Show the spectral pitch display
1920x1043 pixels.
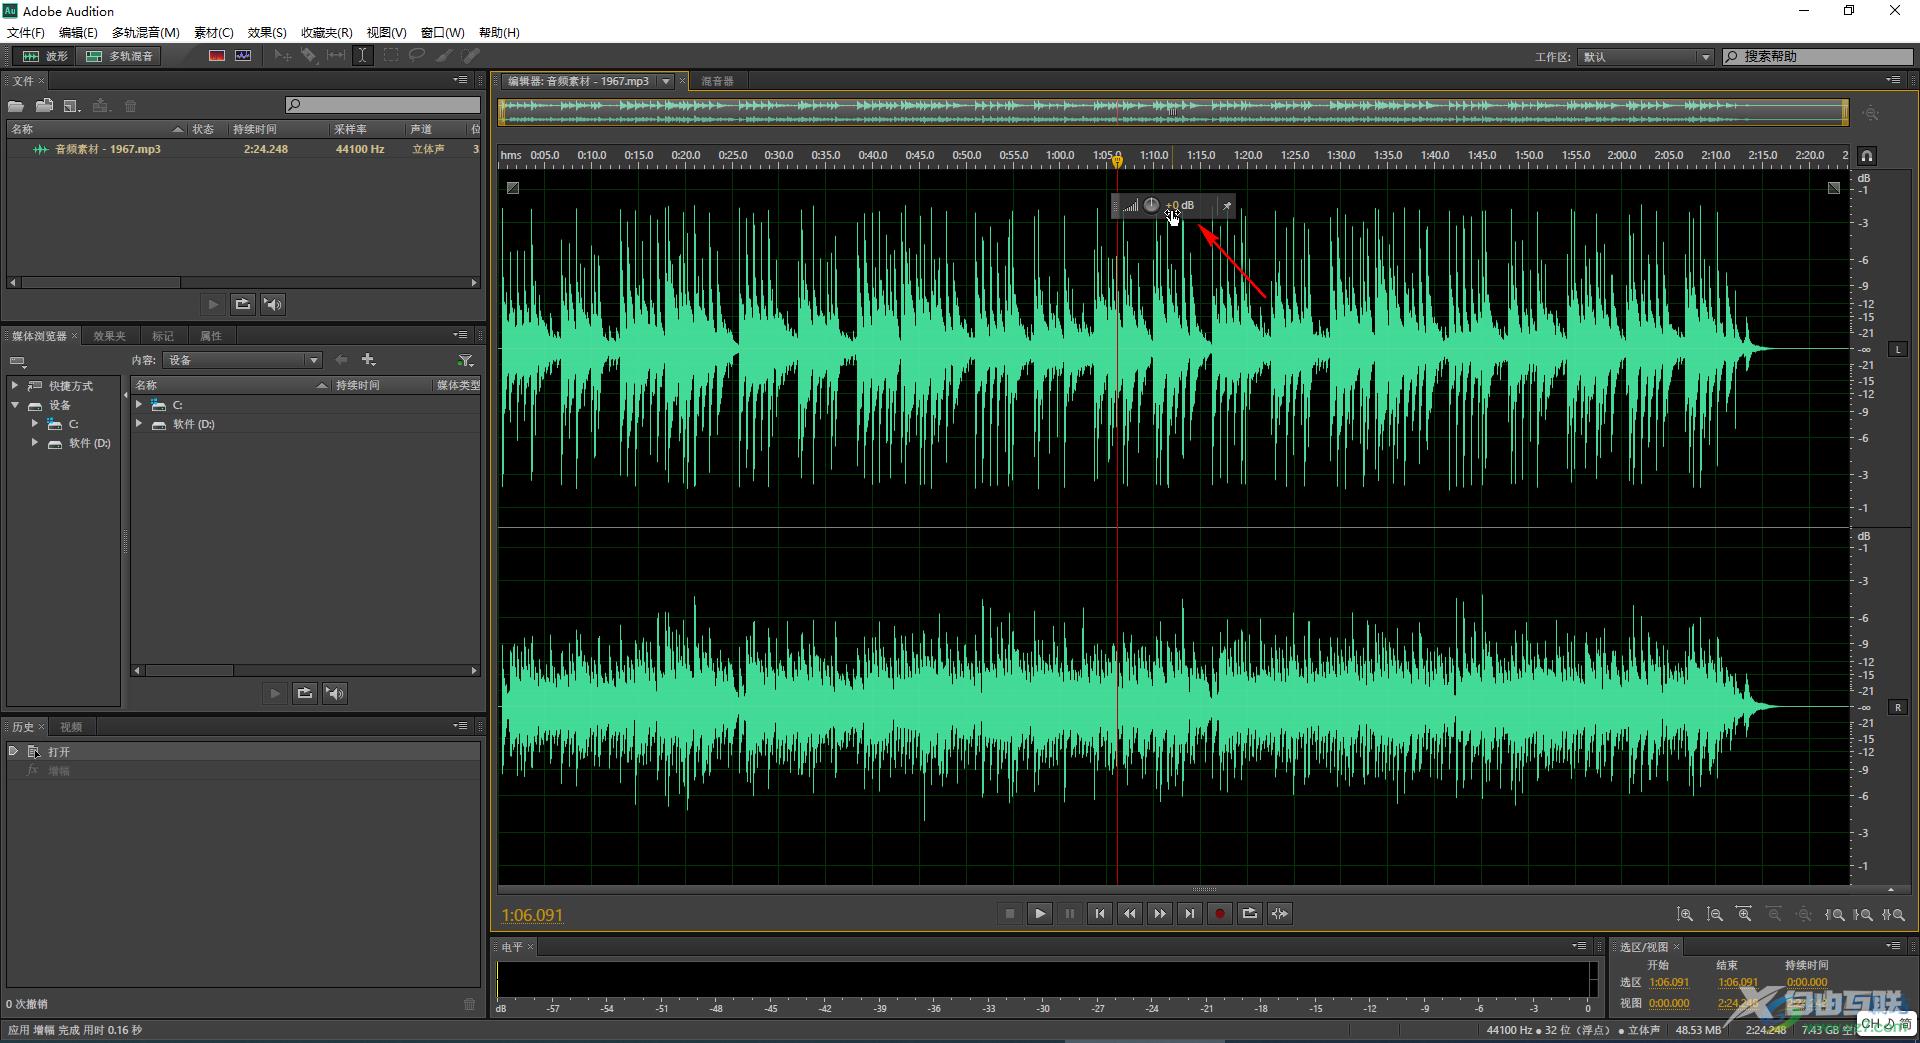pyautogui.click(x=243, y=56)
